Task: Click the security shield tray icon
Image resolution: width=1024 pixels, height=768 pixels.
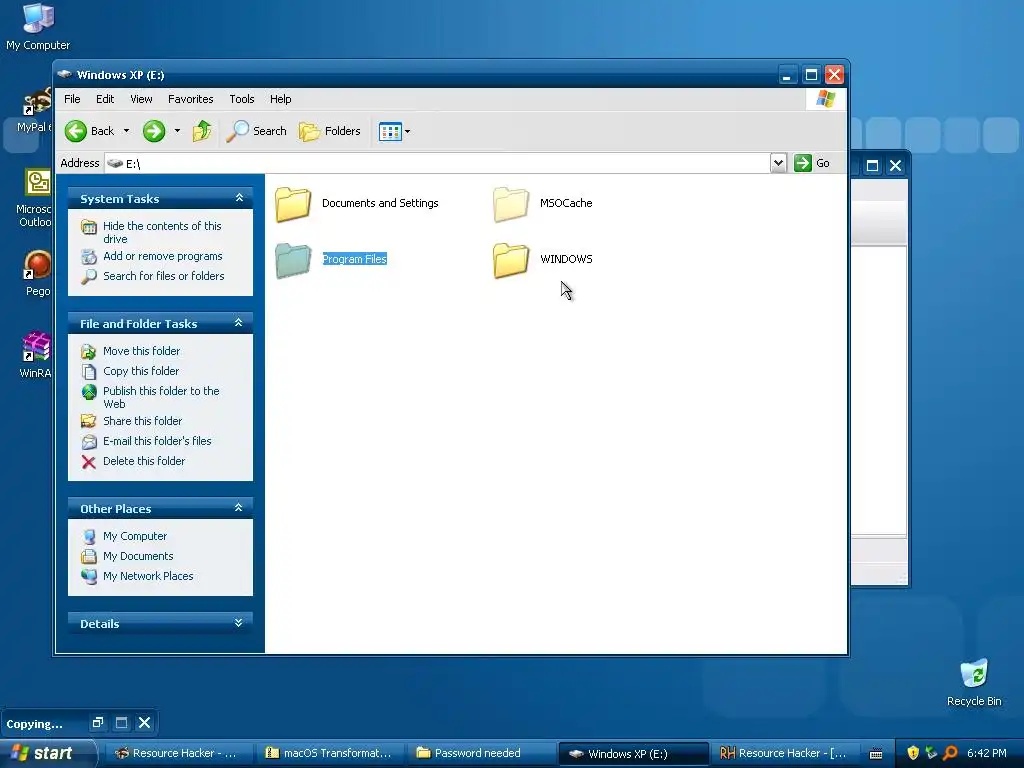Action: tap(912, 753)
